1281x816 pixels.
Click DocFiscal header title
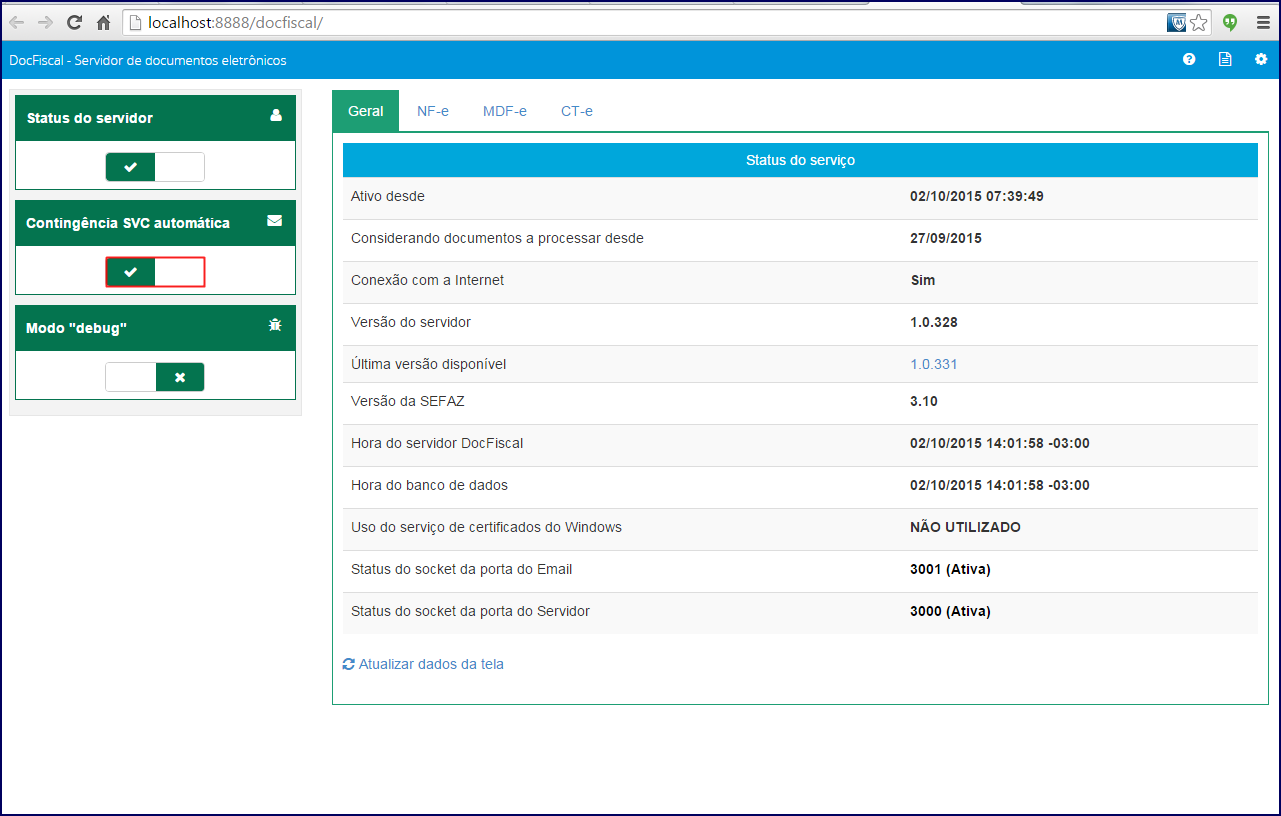click(148, 60)
